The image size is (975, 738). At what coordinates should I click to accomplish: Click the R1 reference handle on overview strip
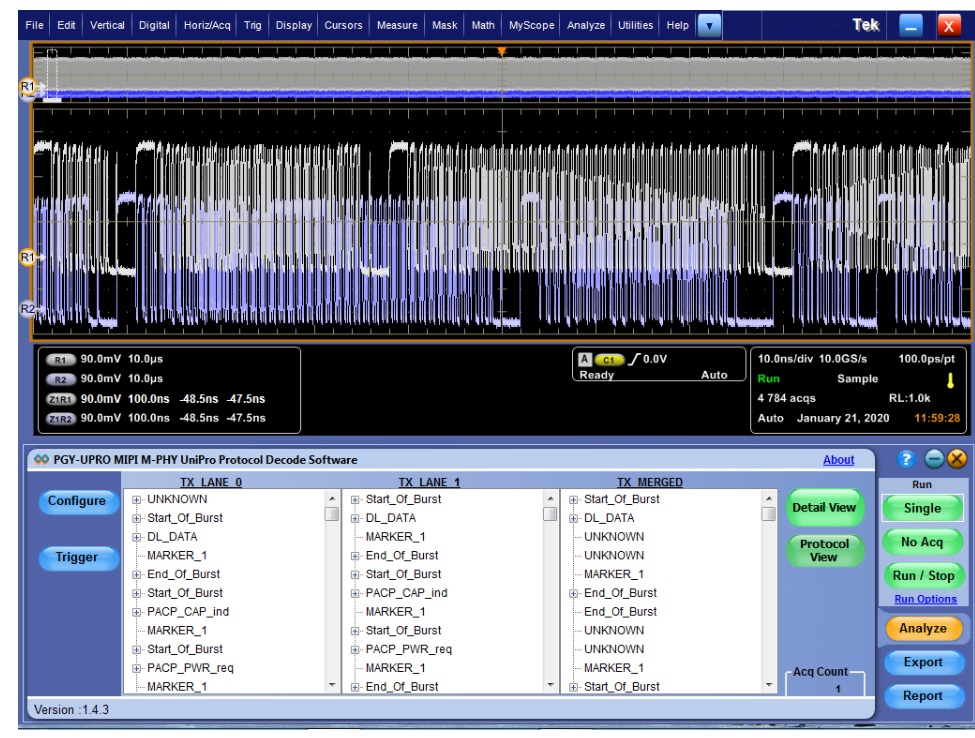28,86
